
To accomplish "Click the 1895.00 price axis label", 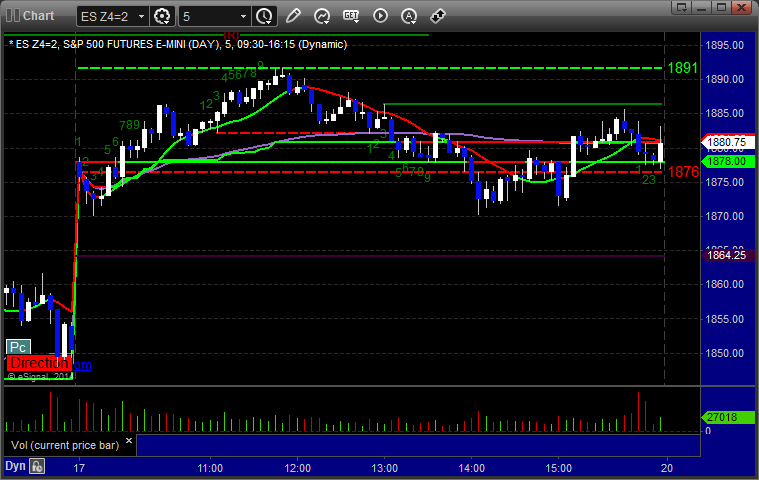I will point(725,45).
